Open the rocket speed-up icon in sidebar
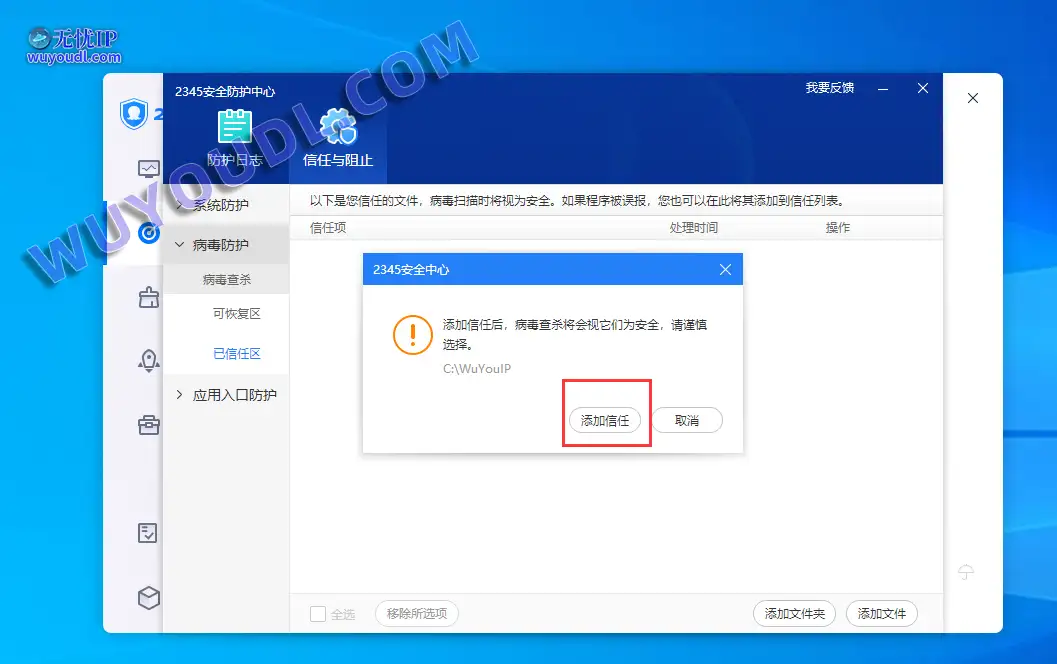Screen dimensions: 1057x664 coord(148,361)
